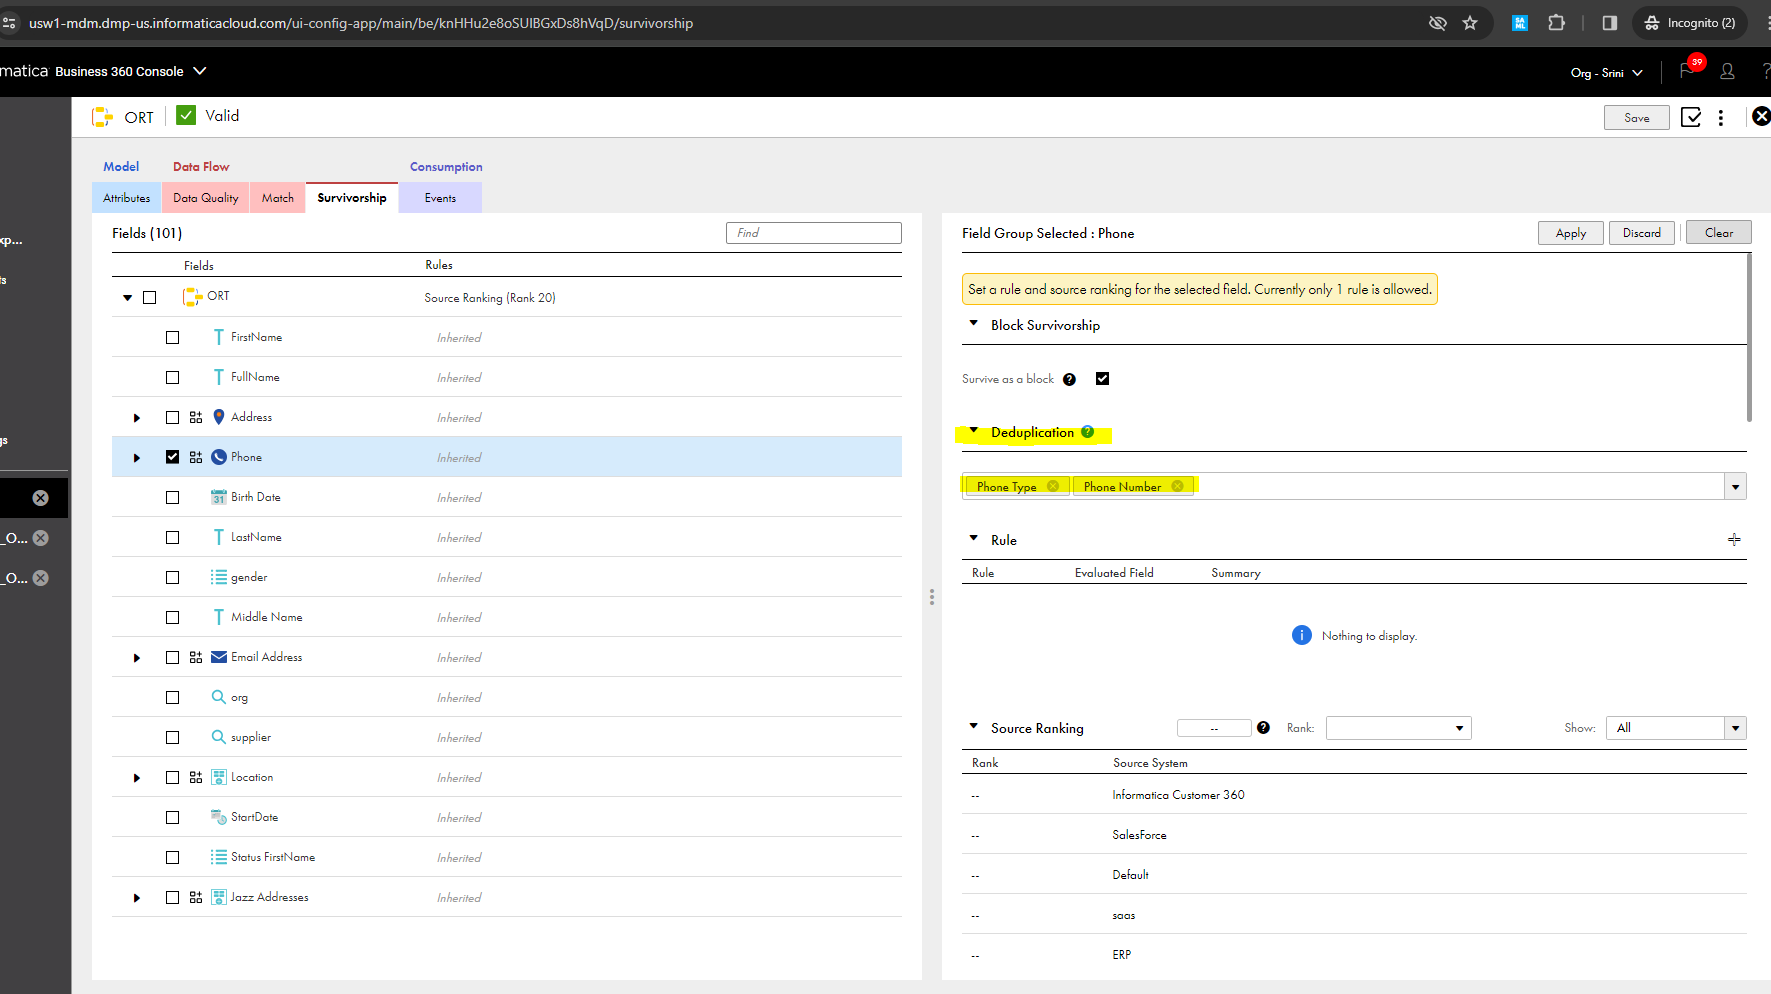Click the Survive as a block help icon
The image size is (1771, 994).
pyautogui.click(x=1069, y=379)
